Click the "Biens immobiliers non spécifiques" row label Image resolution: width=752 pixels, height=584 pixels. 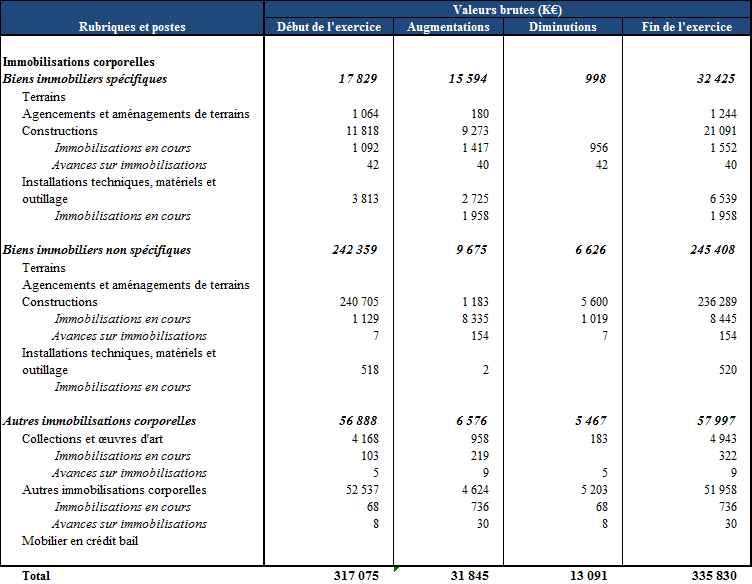click(x=96, y=250)
